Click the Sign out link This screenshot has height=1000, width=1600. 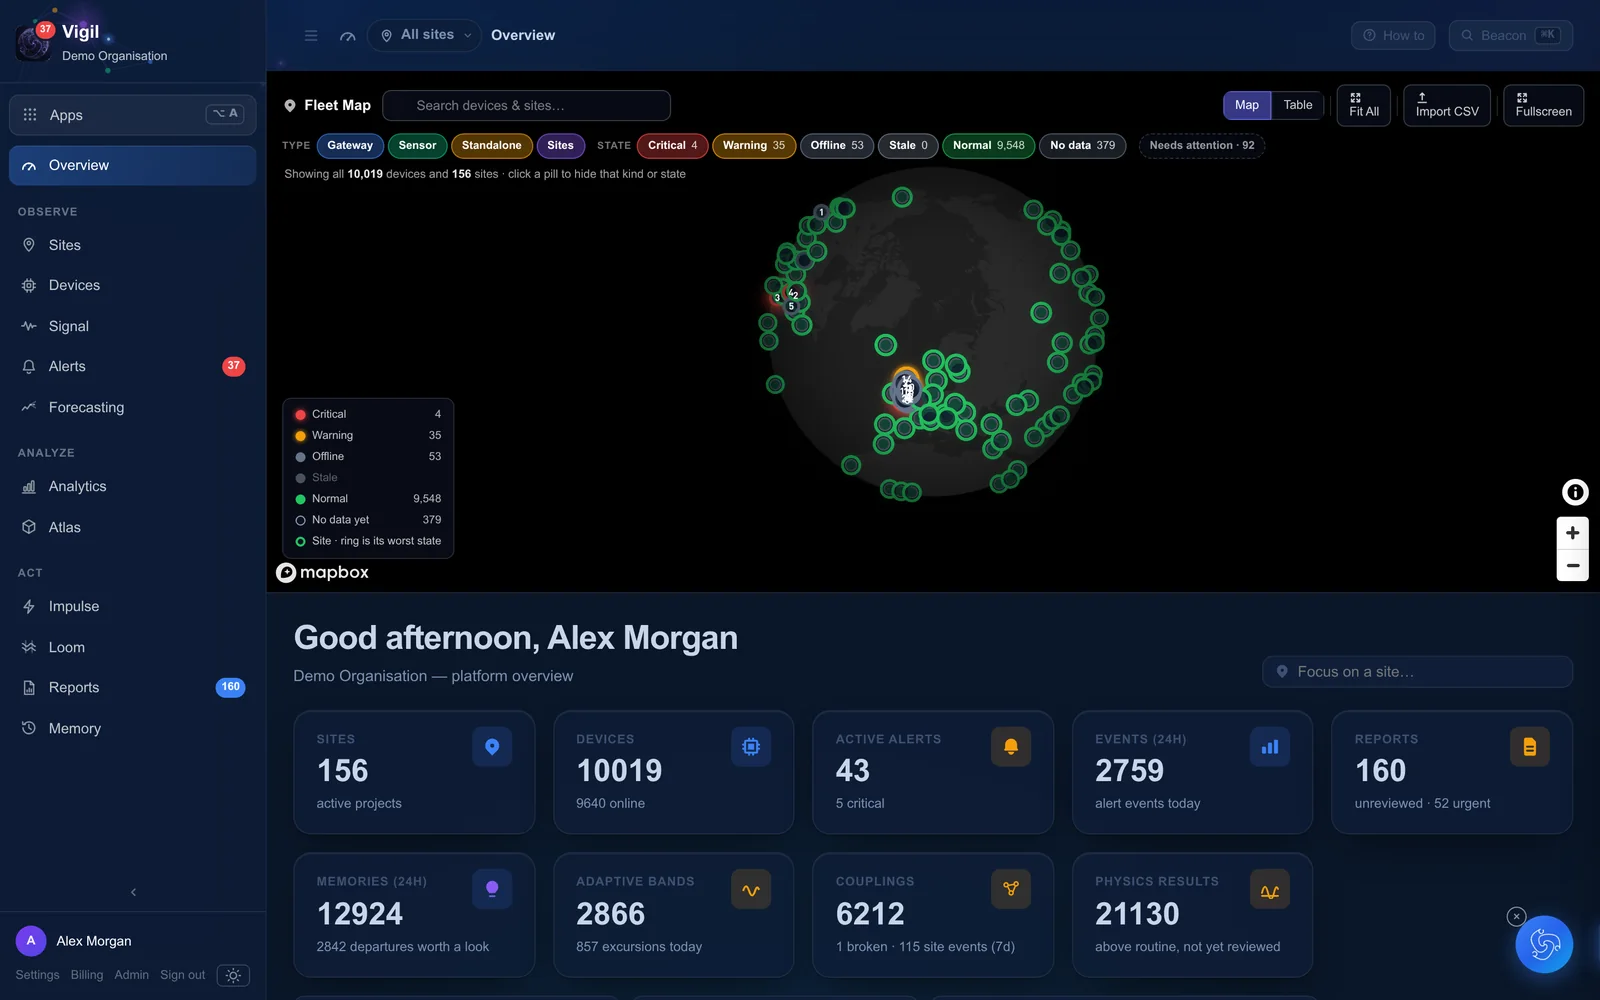[182, 975]
